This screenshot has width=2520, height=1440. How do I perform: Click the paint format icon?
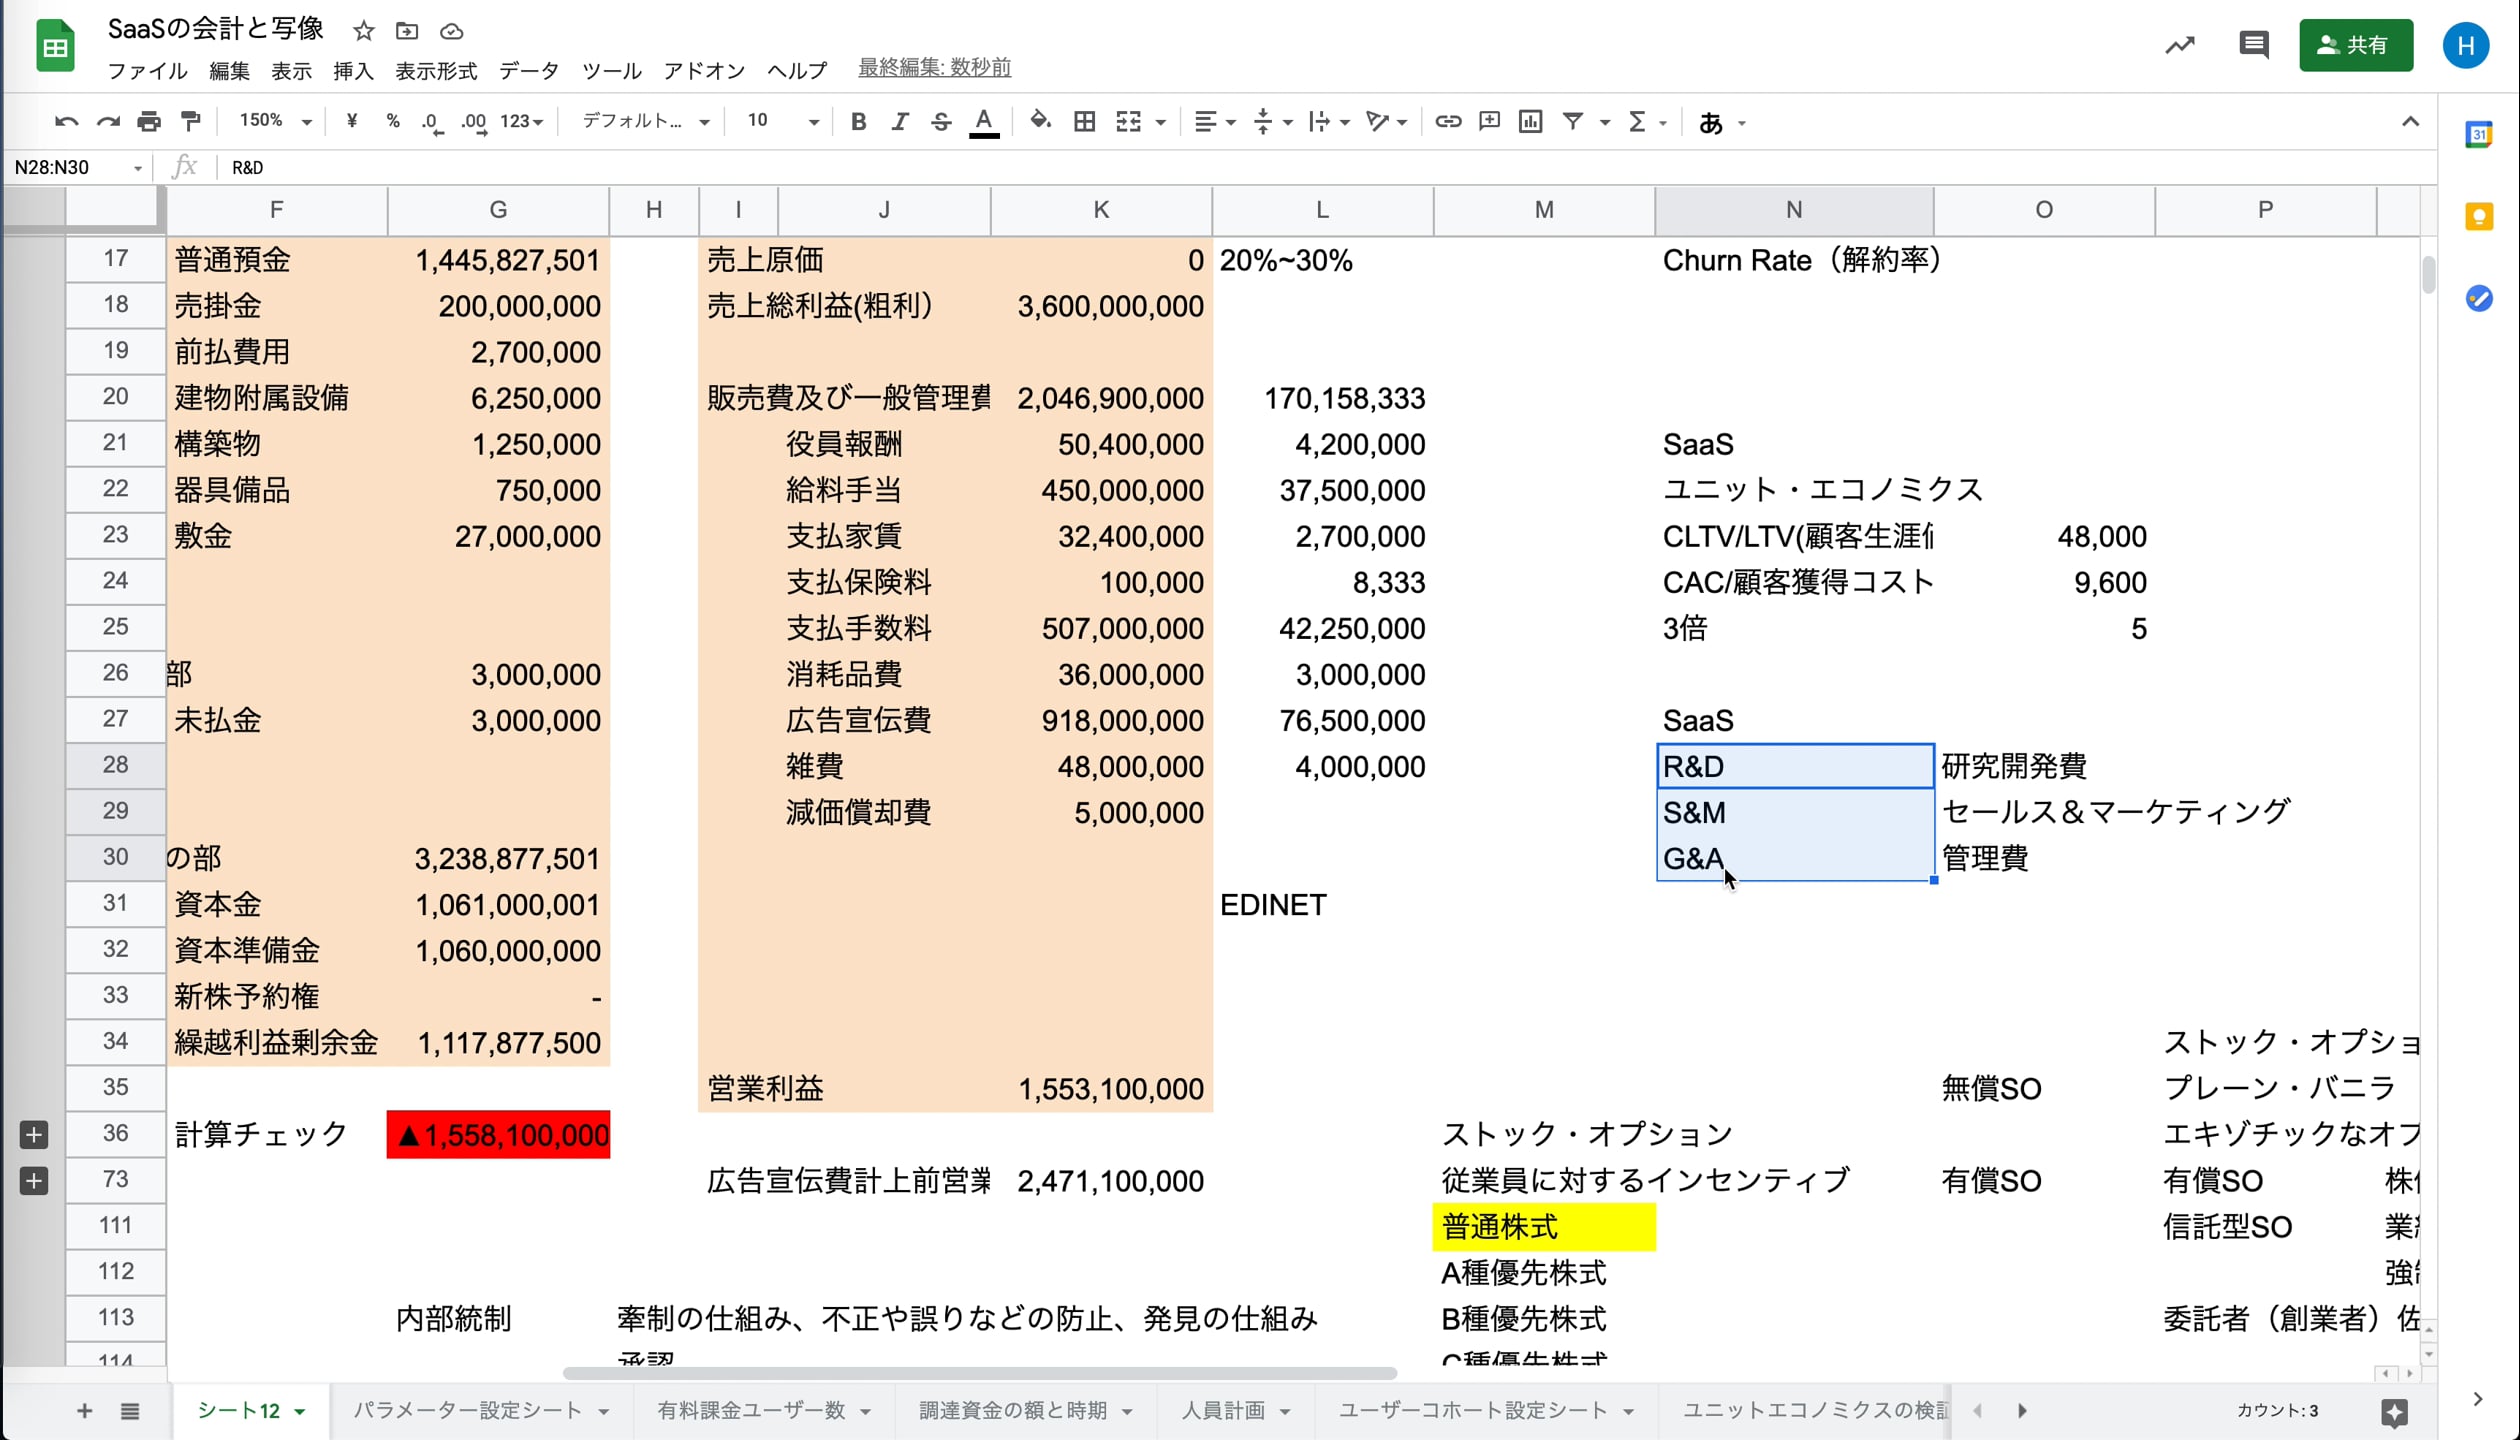pyautogui.click(x=190, y=122)
